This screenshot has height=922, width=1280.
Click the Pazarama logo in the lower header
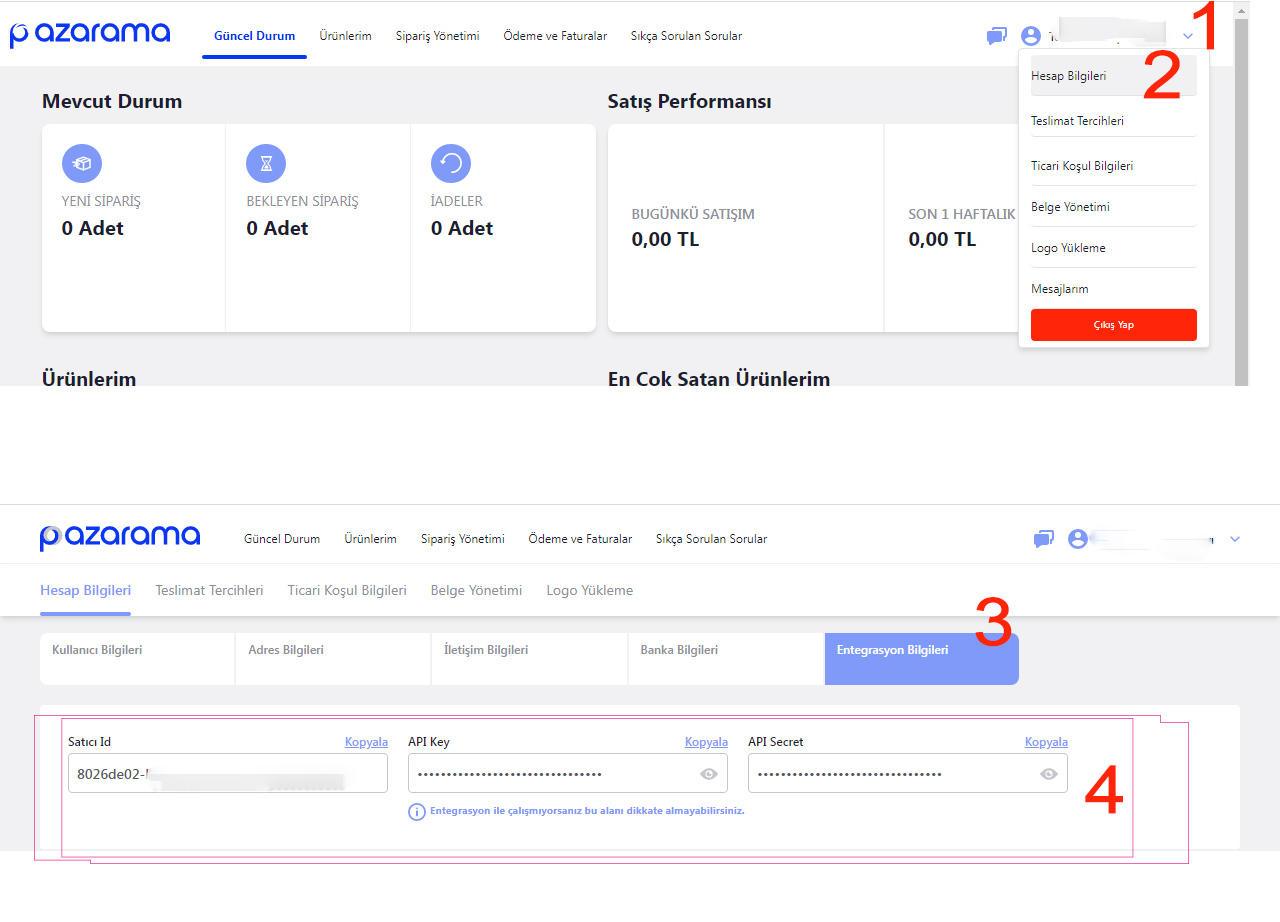coord(120,537)
